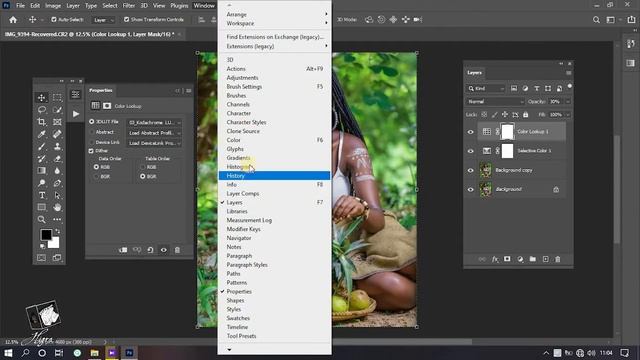Expand the Arrange submenu
This screenshot has width=640, height=360.
(274, 14)
